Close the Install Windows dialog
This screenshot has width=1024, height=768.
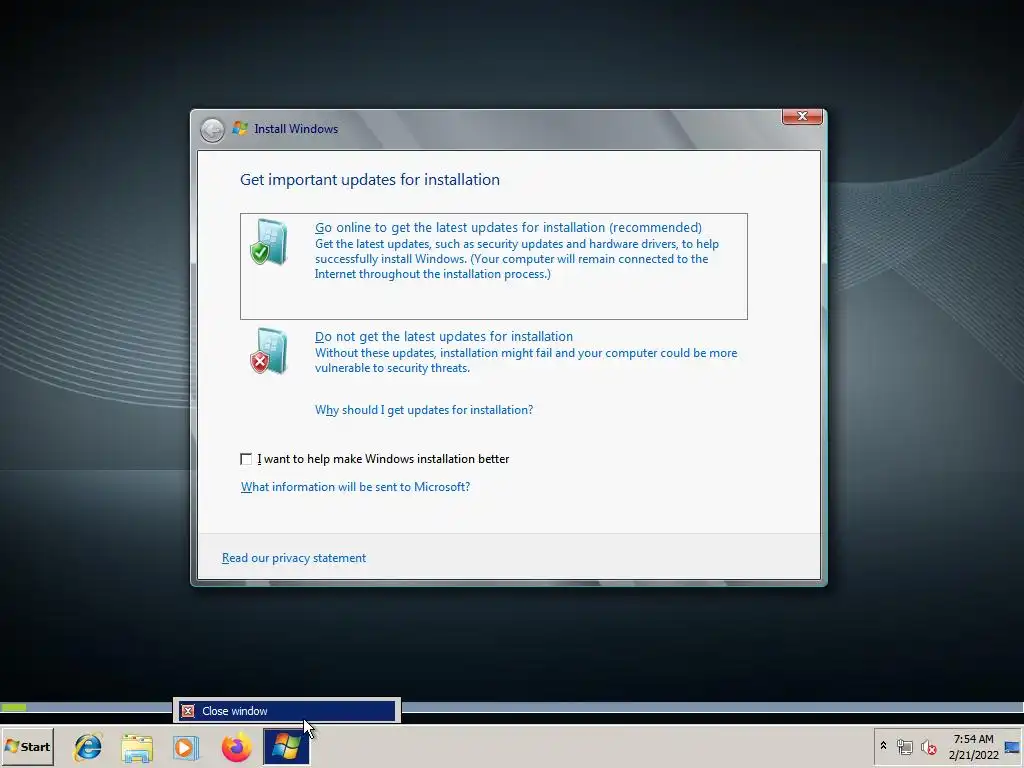tap(802, 116)
